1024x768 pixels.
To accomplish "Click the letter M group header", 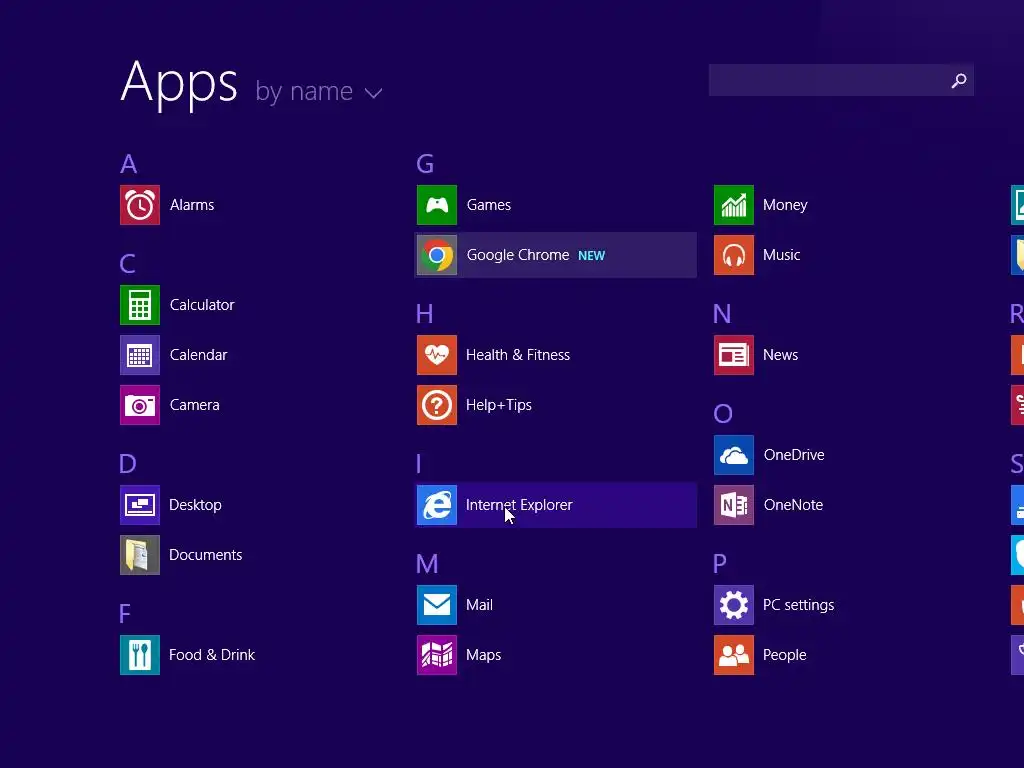I will [x=427, y=564].
